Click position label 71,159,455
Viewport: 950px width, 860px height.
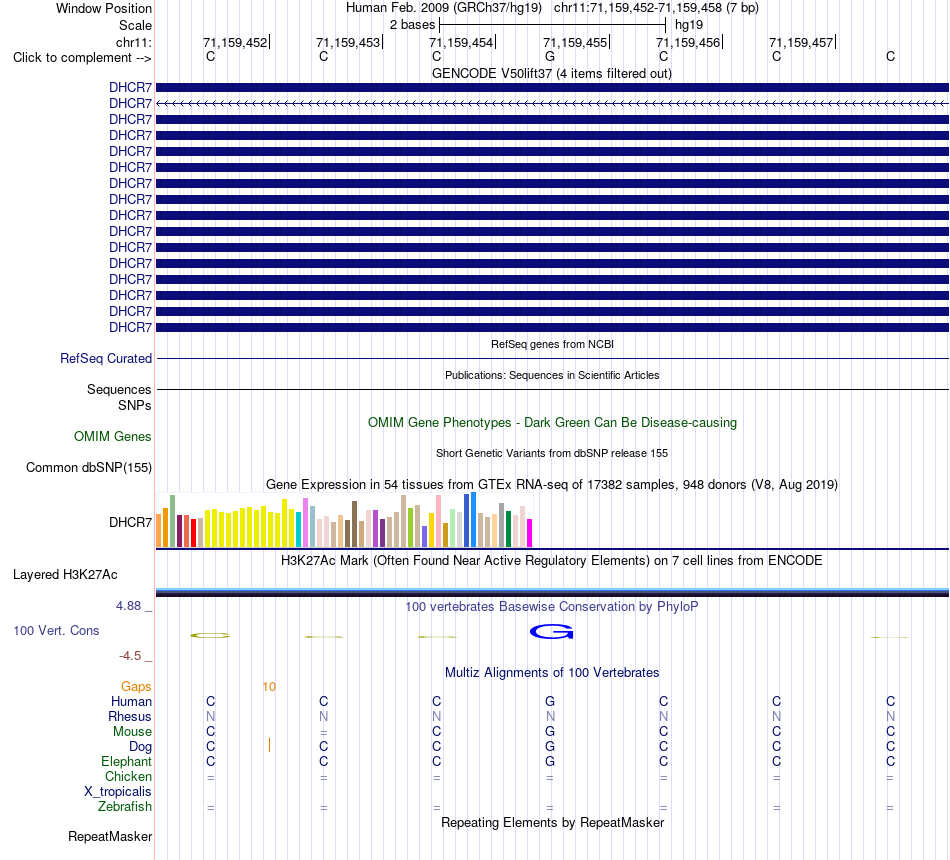[575, 42]
